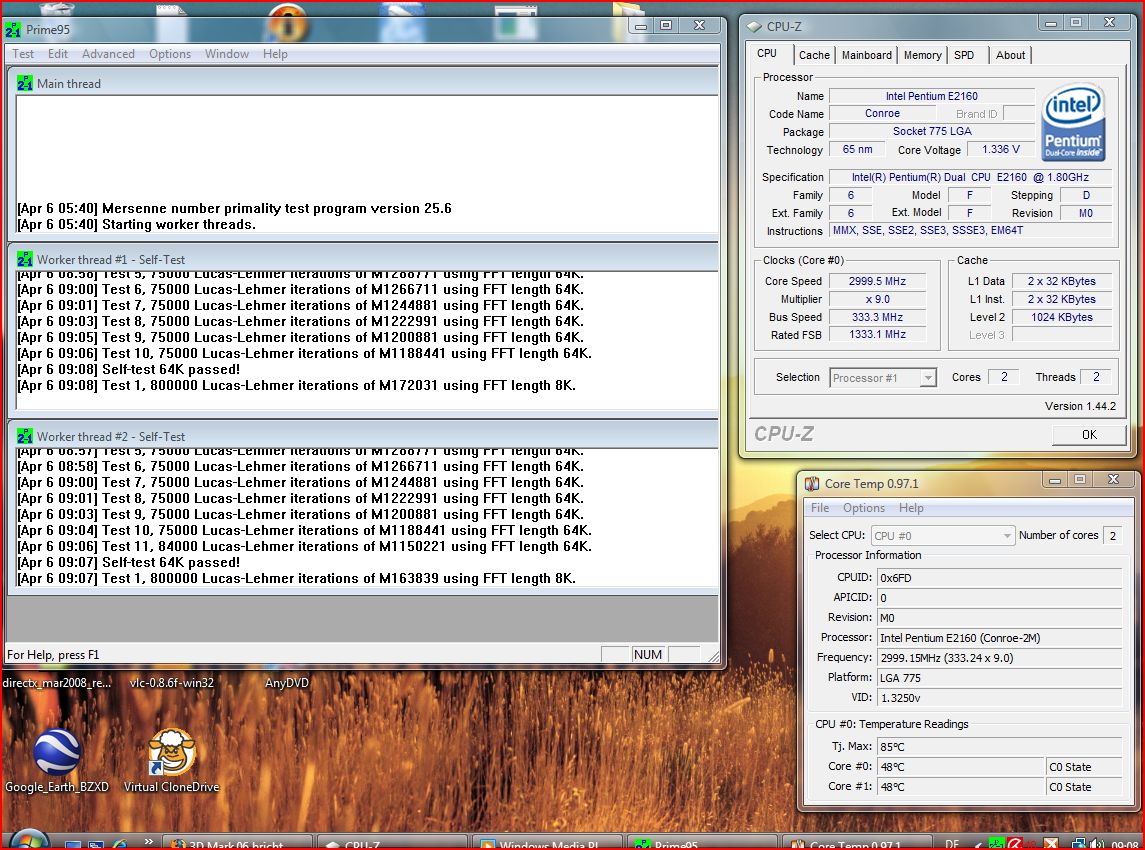Click the Worker thread #2 window icon
The width and height of the screenshot is (1145, 850).
pos(25,436)
